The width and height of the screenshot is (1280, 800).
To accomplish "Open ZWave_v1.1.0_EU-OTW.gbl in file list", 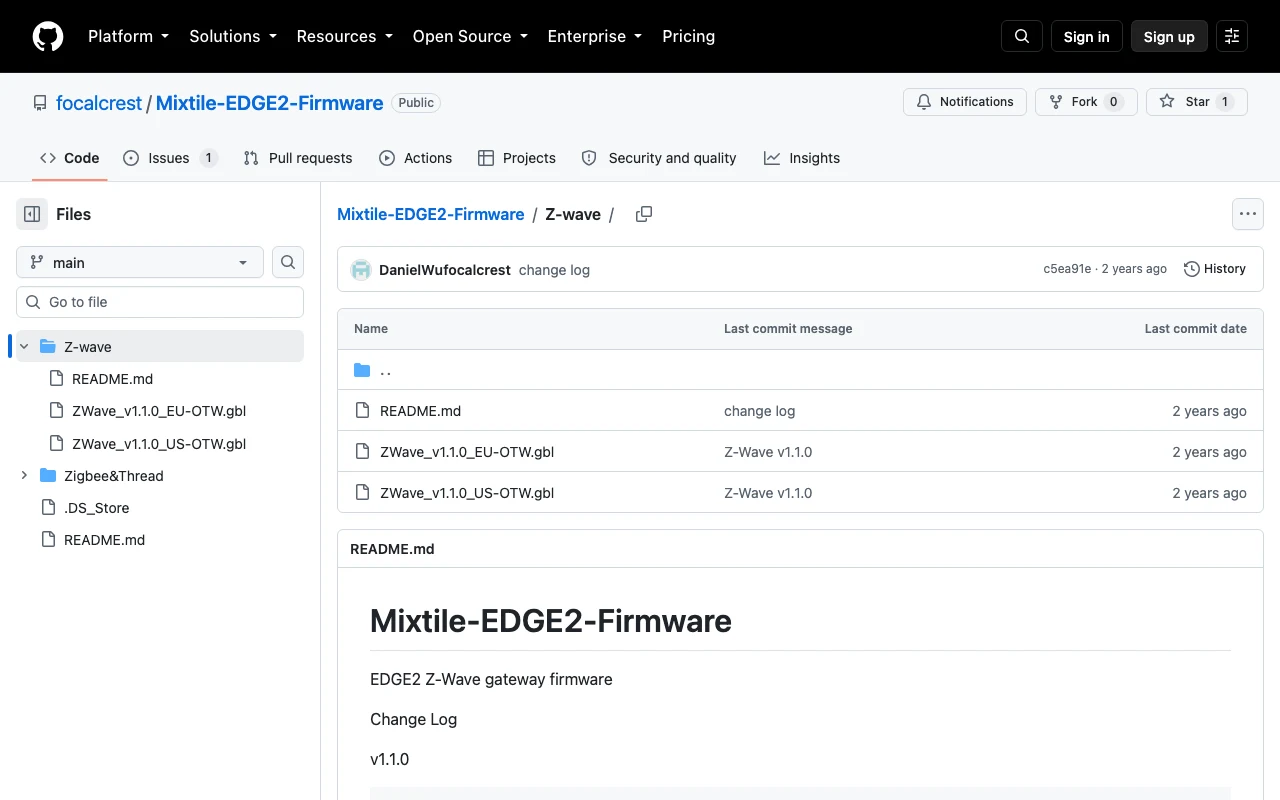I will coord(467,452).
